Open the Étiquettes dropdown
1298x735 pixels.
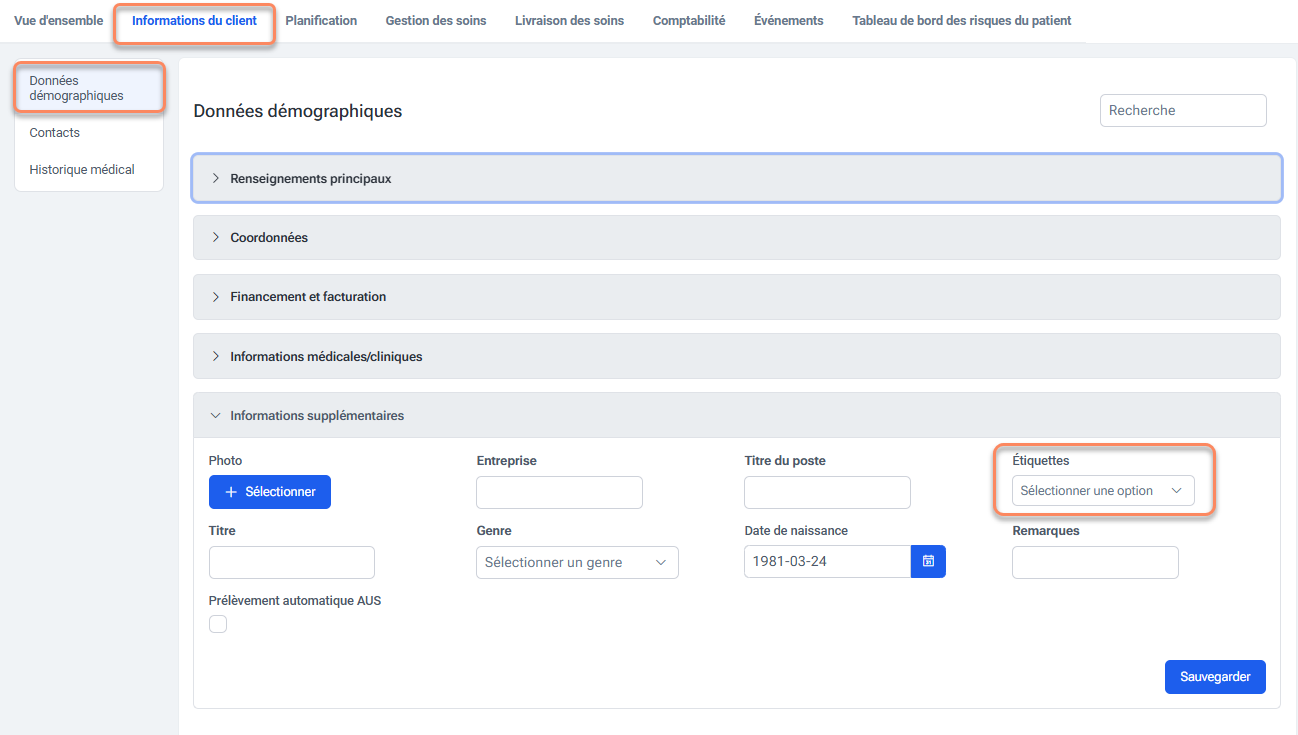[x=1102, y=491]
